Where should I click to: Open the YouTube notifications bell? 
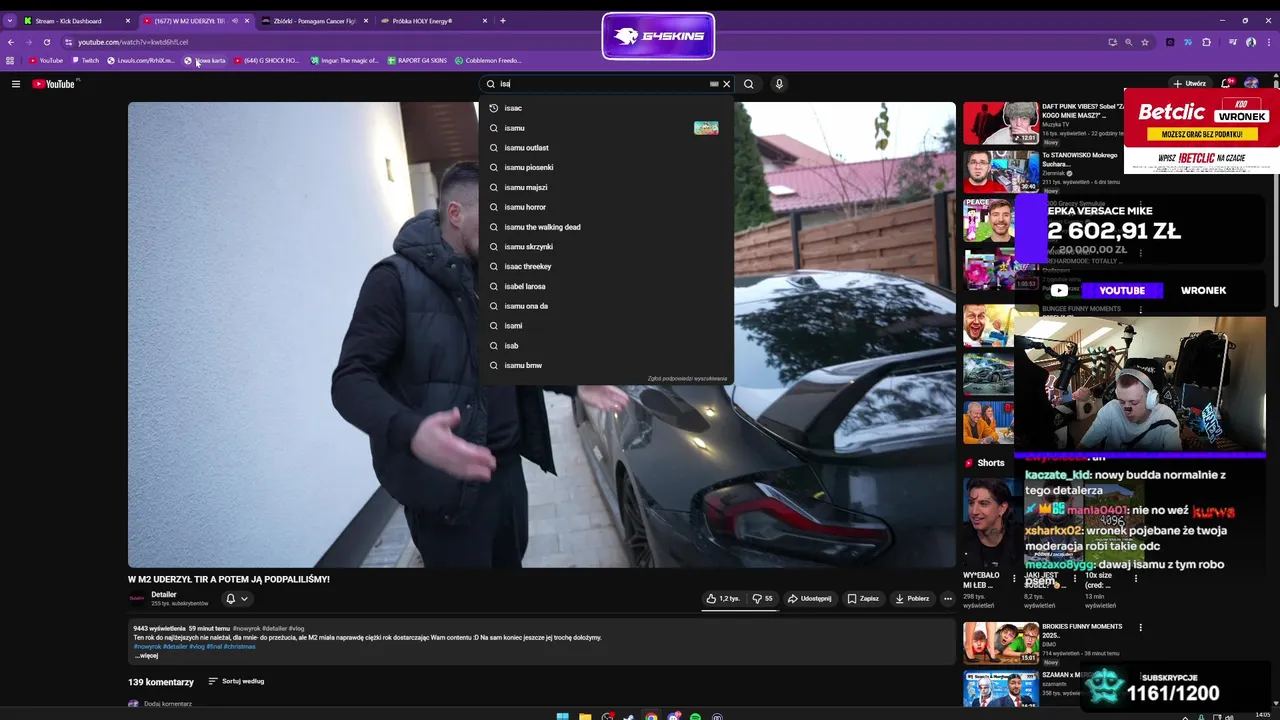pos(1227,84)
